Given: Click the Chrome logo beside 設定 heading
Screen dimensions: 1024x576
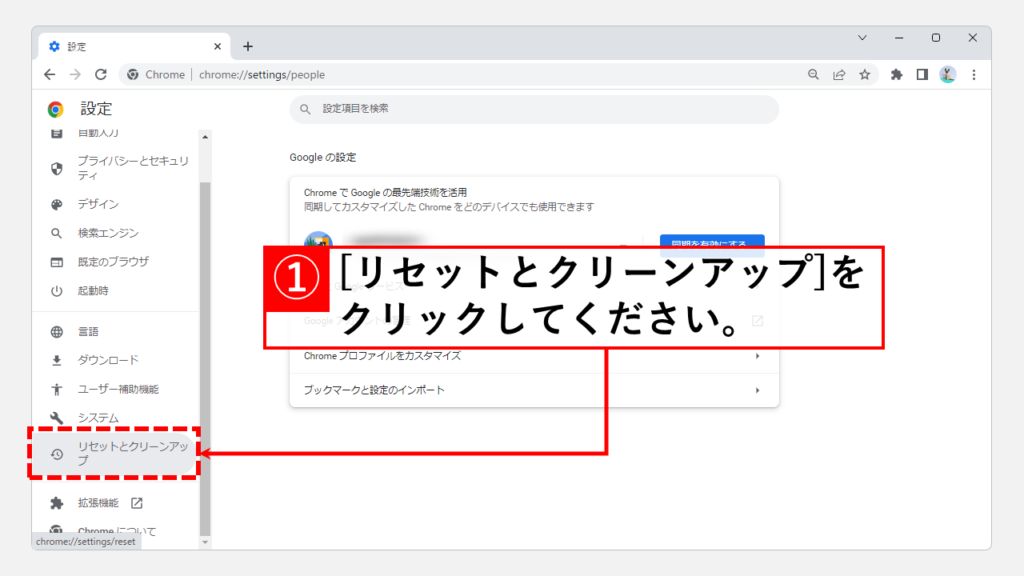Looking at the screenshot, I should 56,109.
